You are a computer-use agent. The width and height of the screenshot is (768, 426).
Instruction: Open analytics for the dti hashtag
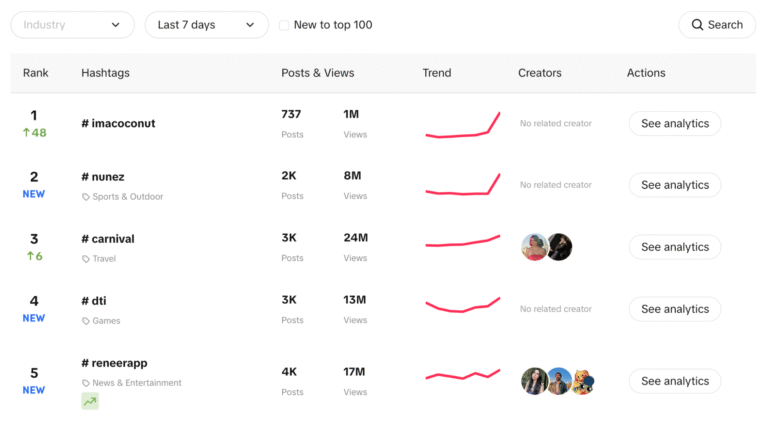(675, 309)
